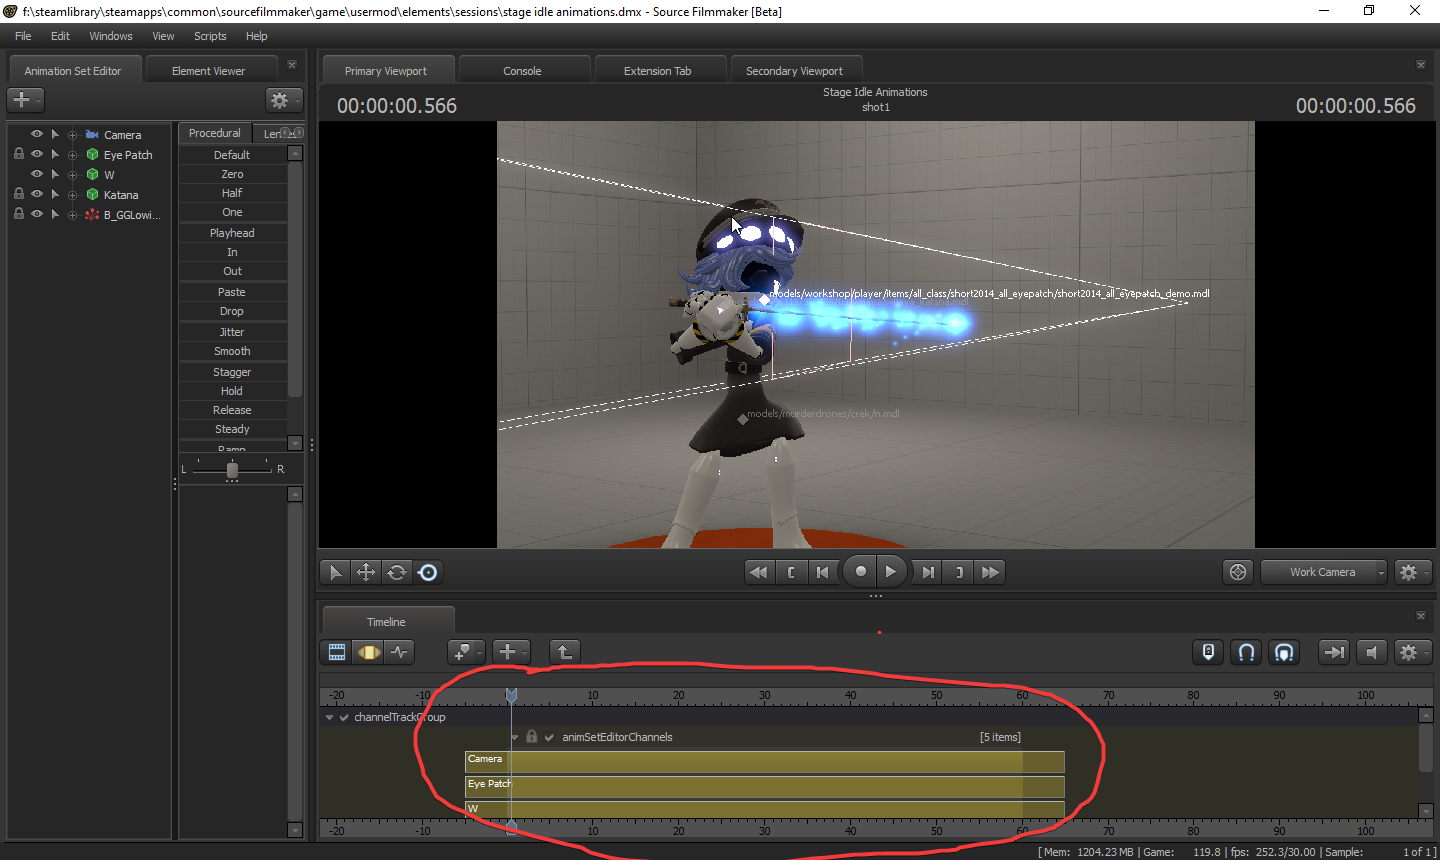The height and width of the screenshot is (860, 1440).
Task: Apply the Stagger procedural preset
Action: (232, 372)
